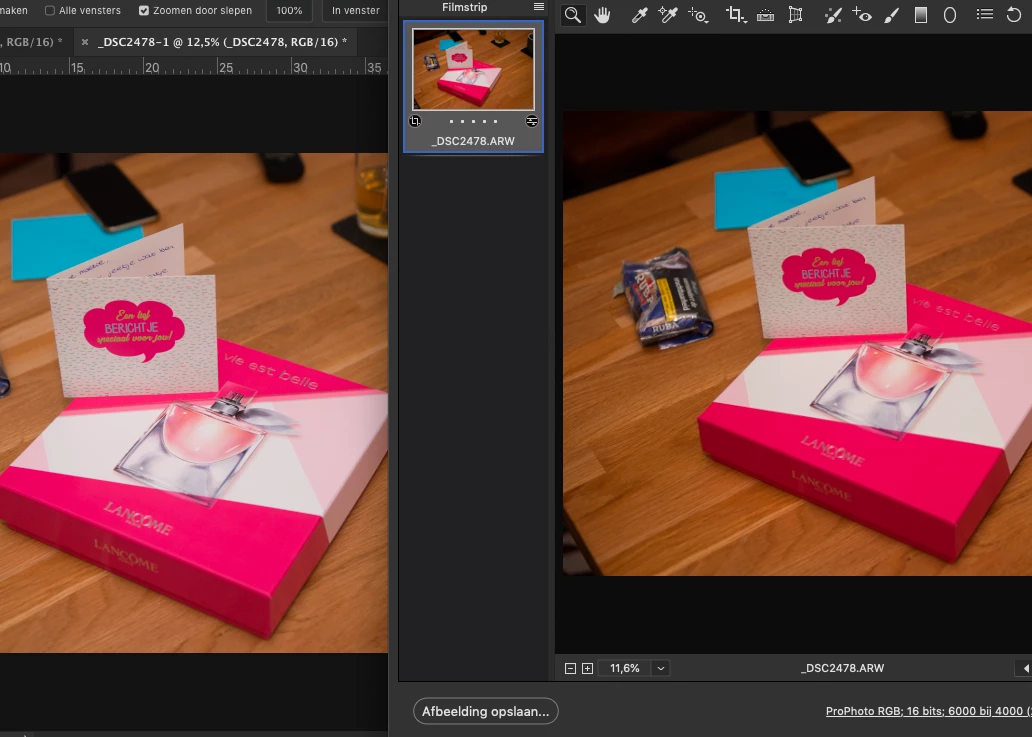Click the Filmstrip panel title
Image resolution: width=1032 pixels, height=737 pixels.
pos(465,7)
